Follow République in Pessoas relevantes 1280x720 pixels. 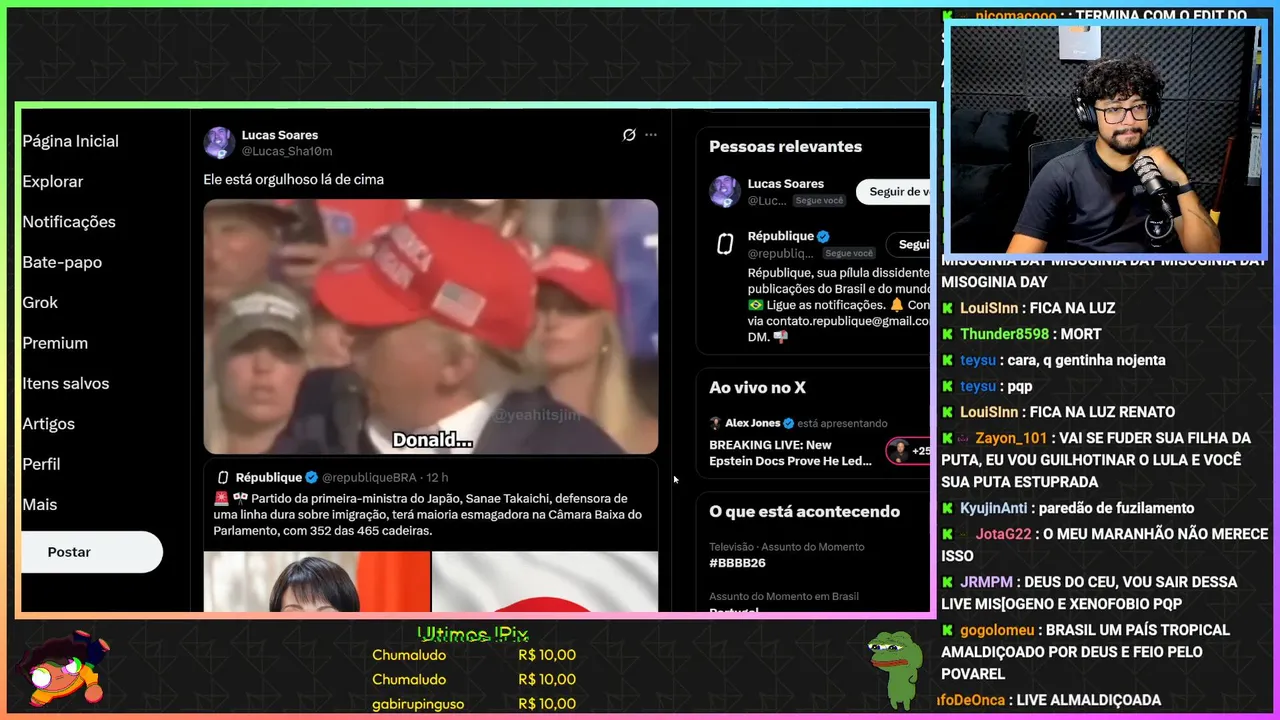pyautogui.click(x=909, y=244)
